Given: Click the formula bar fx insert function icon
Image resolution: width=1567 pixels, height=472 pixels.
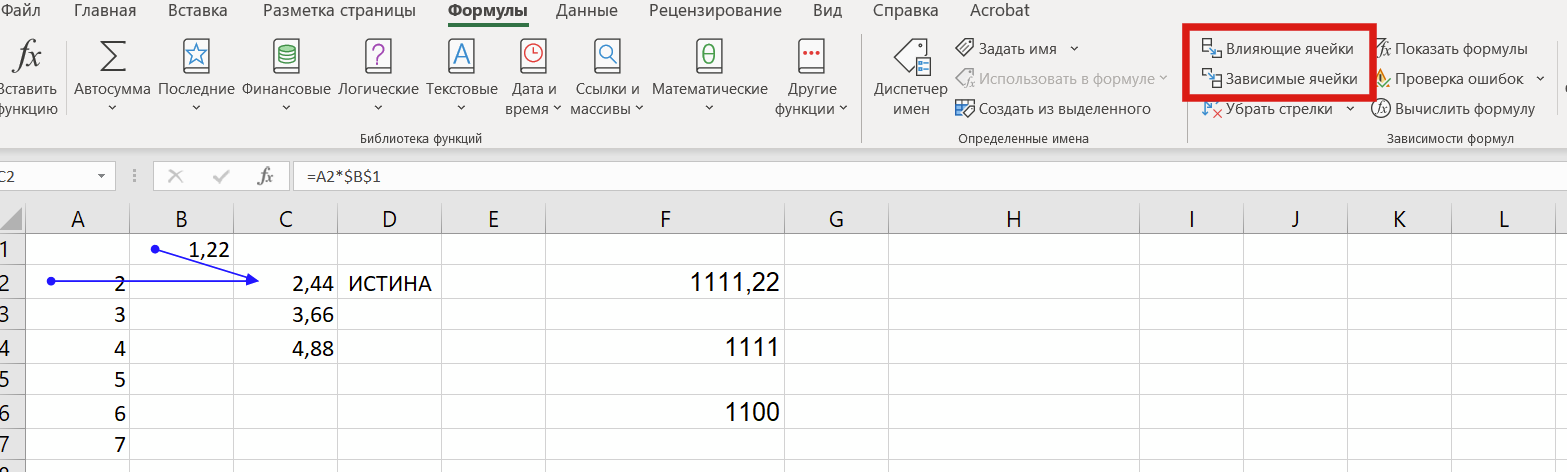Looking at the screenshot, I should (265, 176).
